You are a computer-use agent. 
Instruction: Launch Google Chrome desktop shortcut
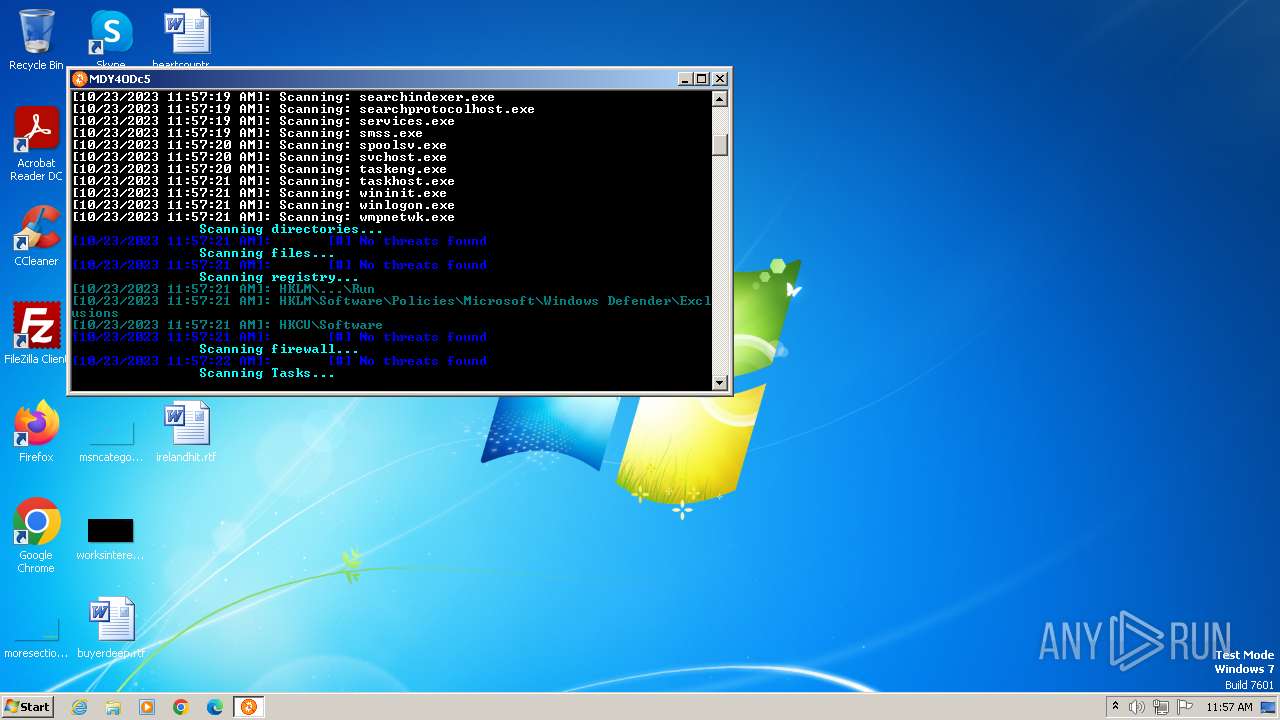[x=36, y=536]
